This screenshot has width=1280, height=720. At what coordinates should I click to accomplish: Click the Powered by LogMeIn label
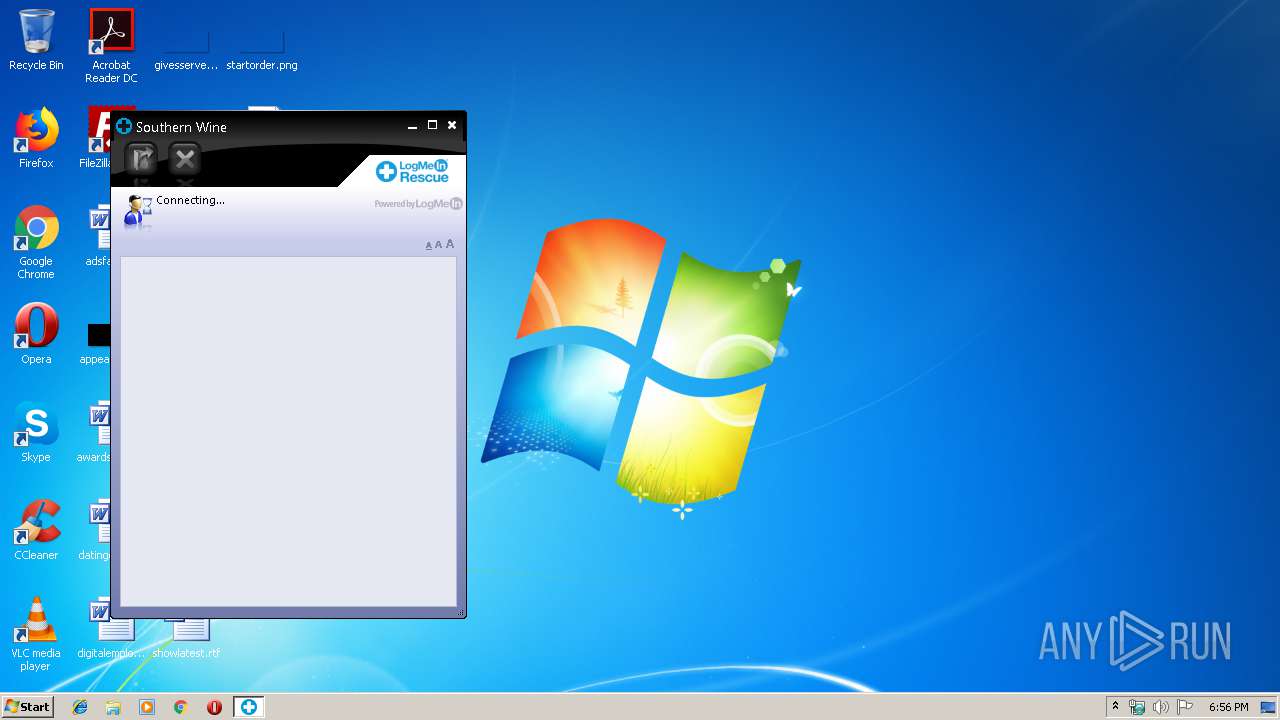[x=418, y=204]
